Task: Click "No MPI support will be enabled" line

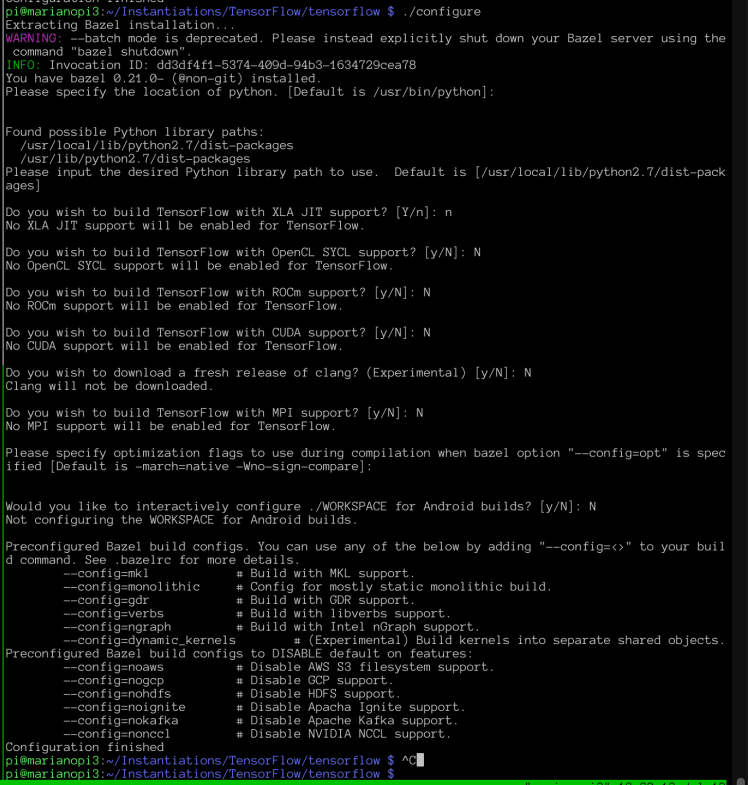Action: (x=171, y=427)
